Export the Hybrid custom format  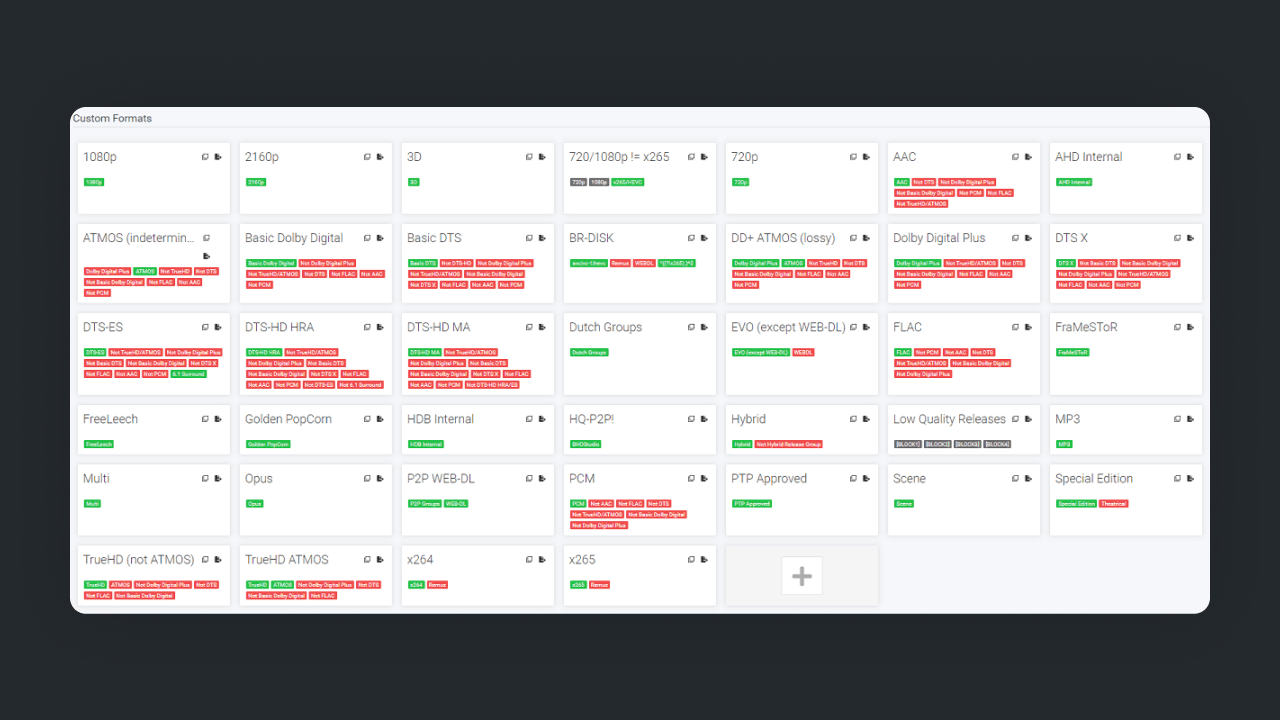(x=866, y=419)
